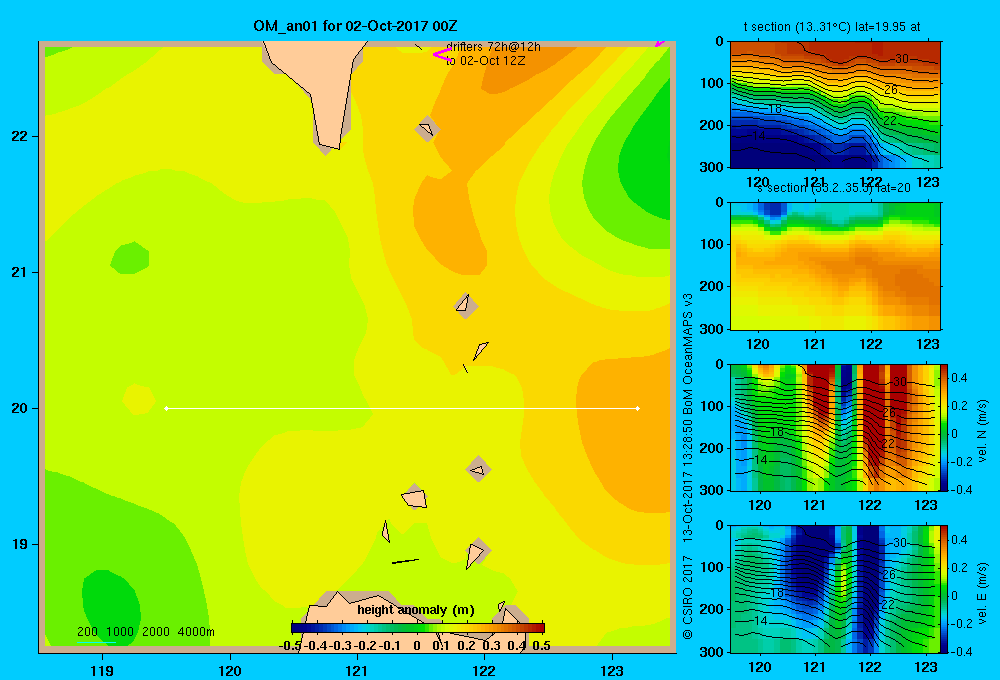This screenshot has height=680, width=1000.
Task: Click the "drifters 72h@12h" label
Action: pos(493,47)
